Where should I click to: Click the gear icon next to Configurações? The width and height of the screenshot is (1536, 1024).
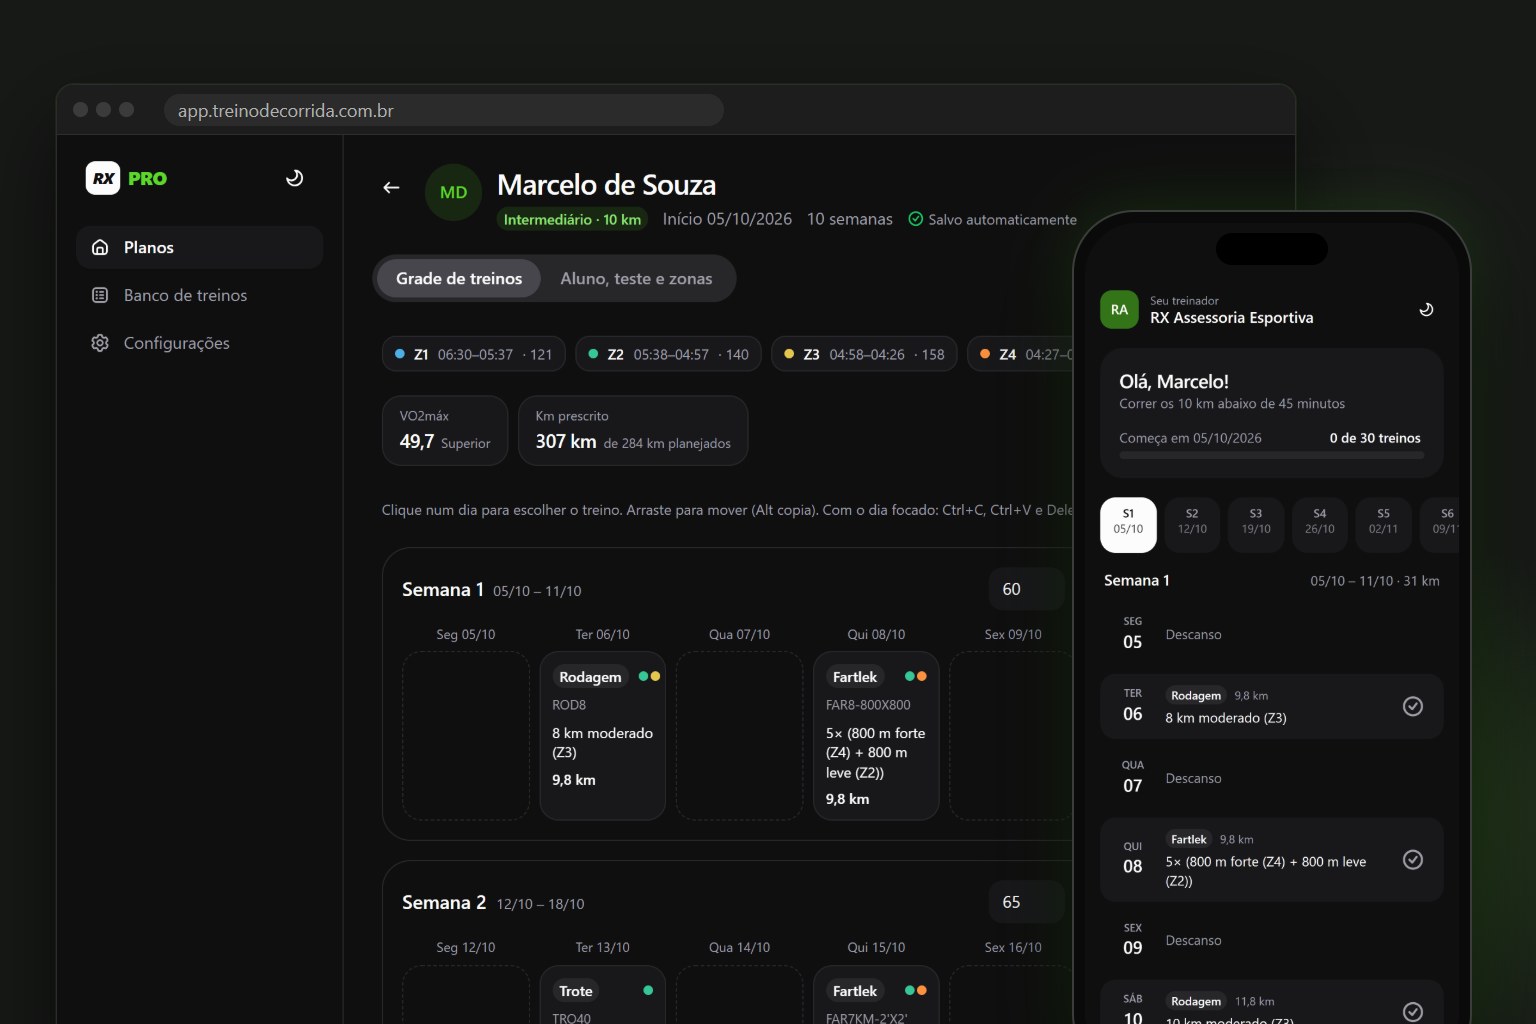(x=100, y=343)
